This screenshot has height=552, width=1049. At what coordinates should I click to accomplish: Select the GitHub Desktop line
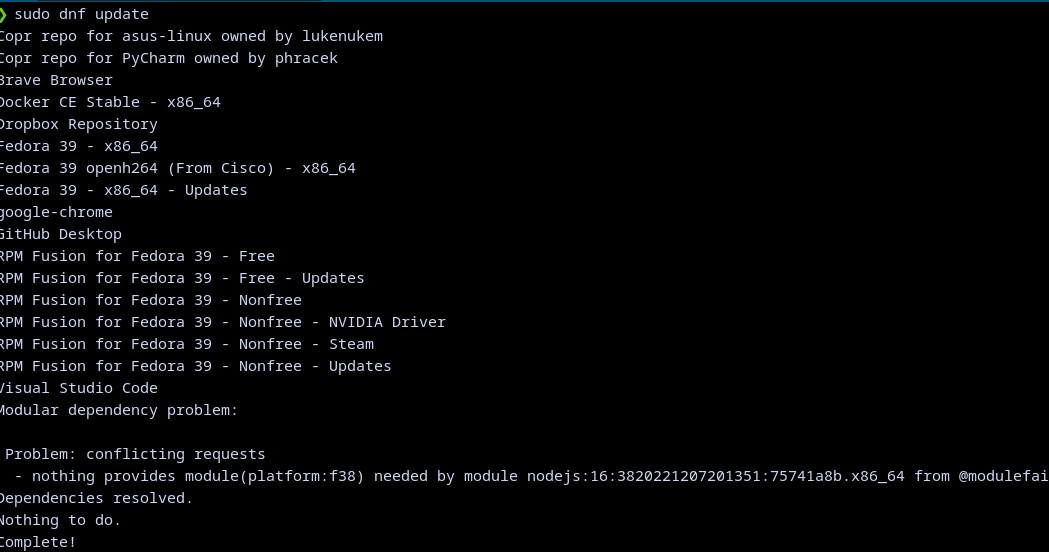point(60,234)
